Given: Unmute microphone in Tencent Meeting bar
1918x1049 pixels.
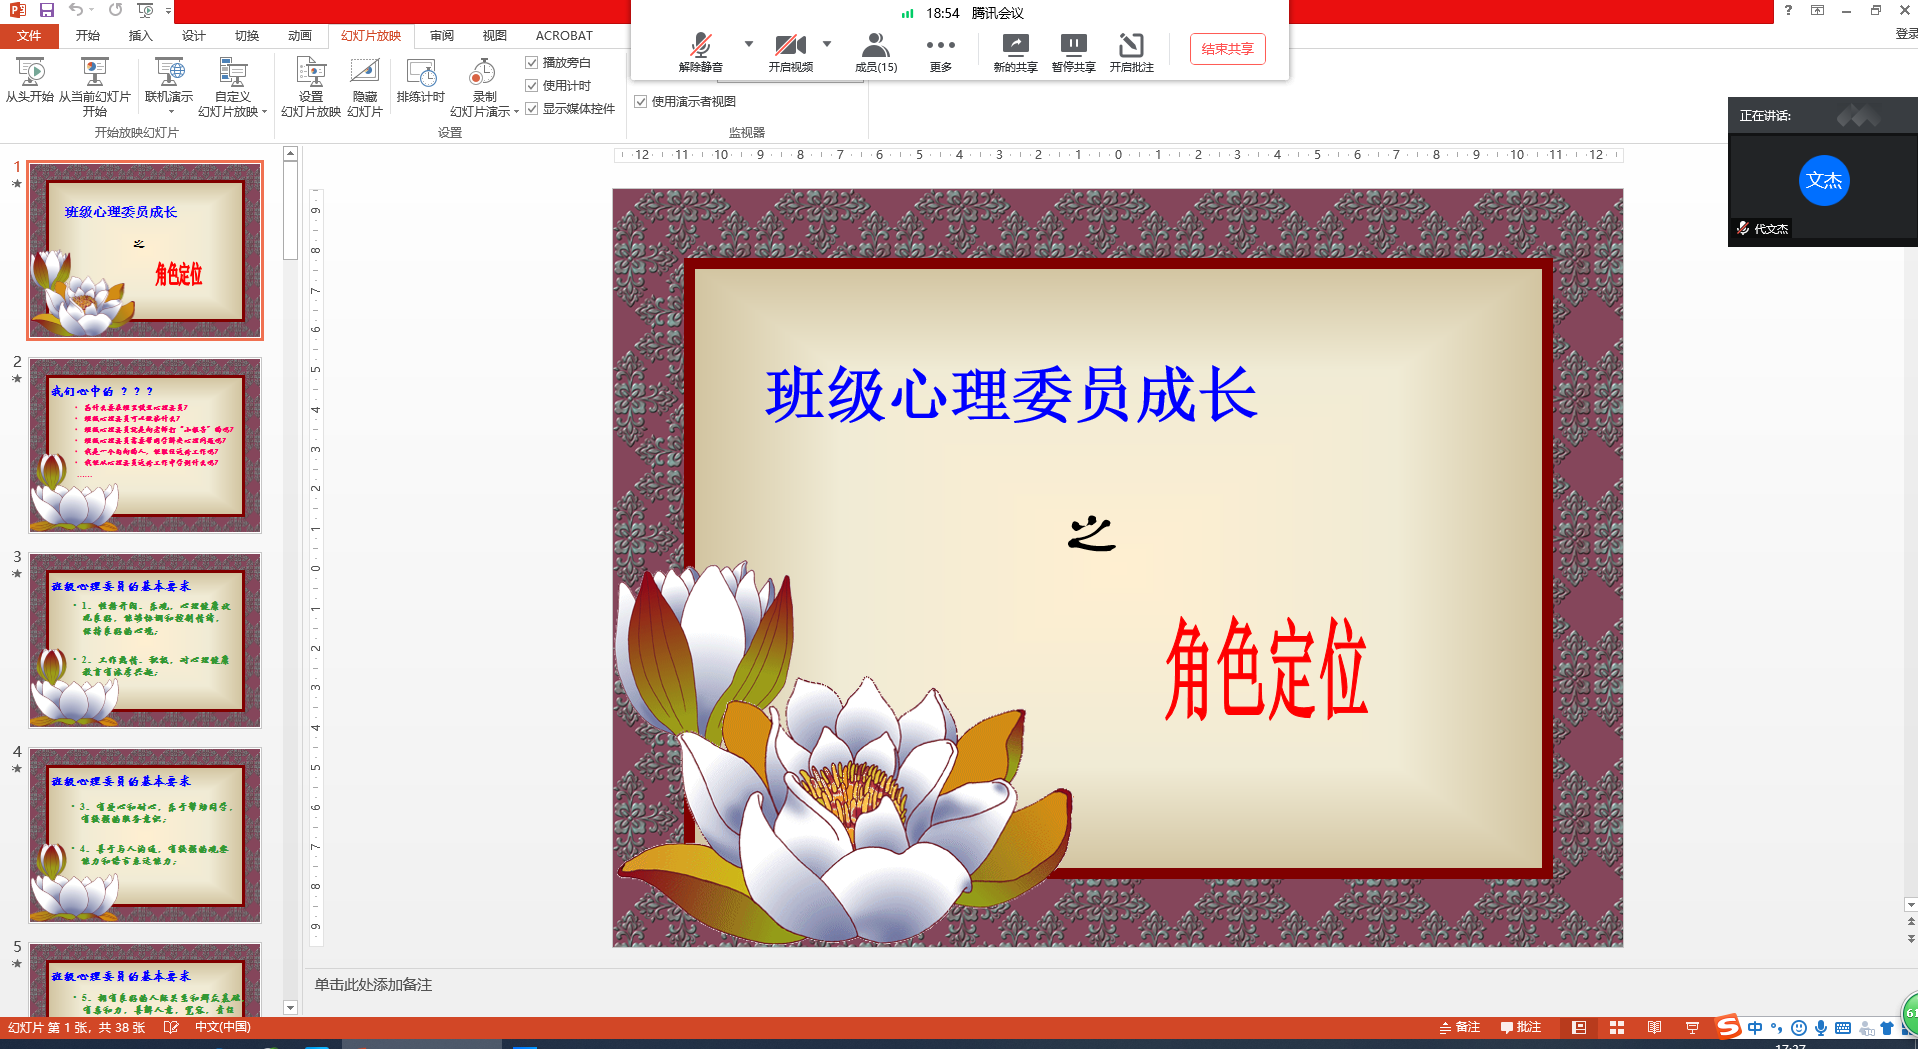Looking at the screenshot, I should [x=700, y=52].
